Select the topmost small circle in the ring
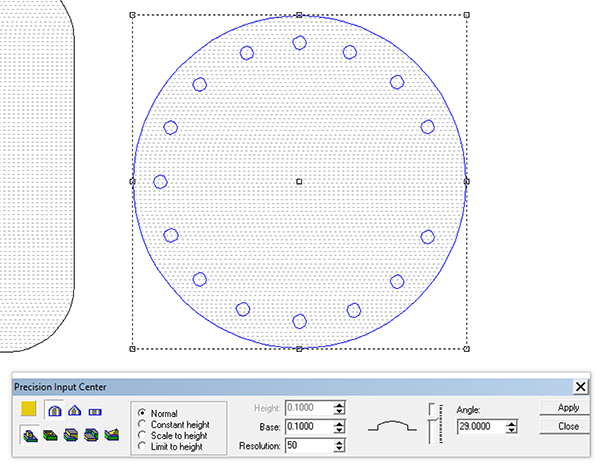Viewport: 600px width, 468px height. [x=300, y=43]
